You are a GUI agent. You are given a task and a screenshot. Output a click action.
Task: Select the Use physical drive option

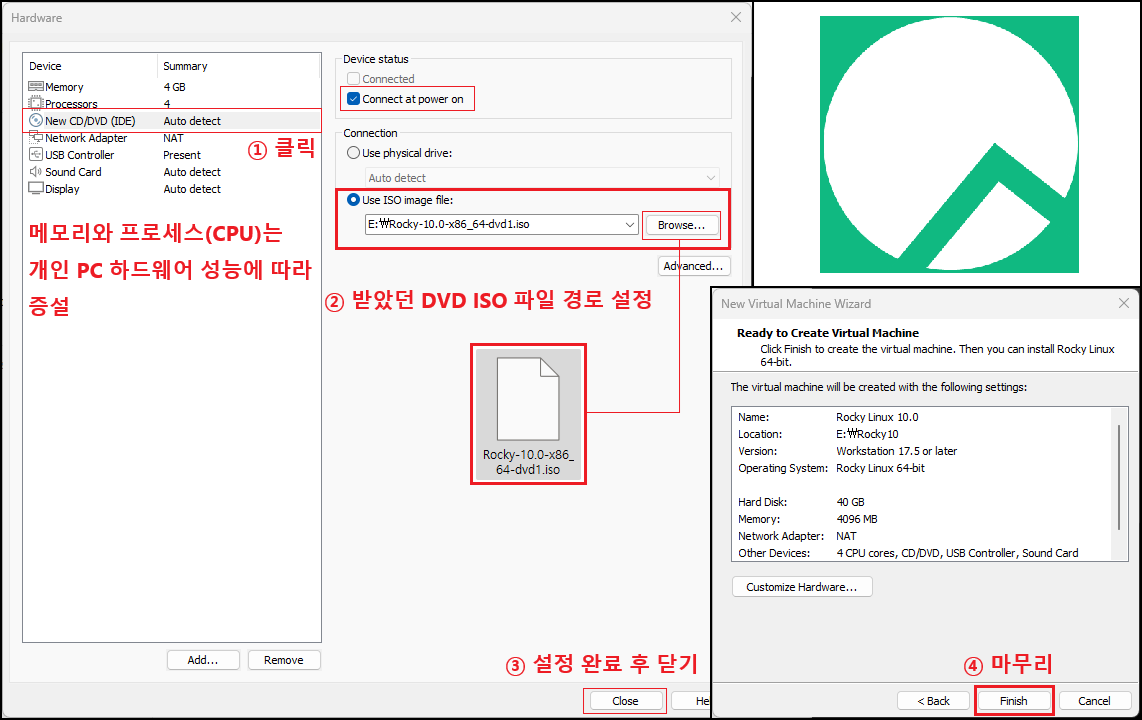coord(353,153)
